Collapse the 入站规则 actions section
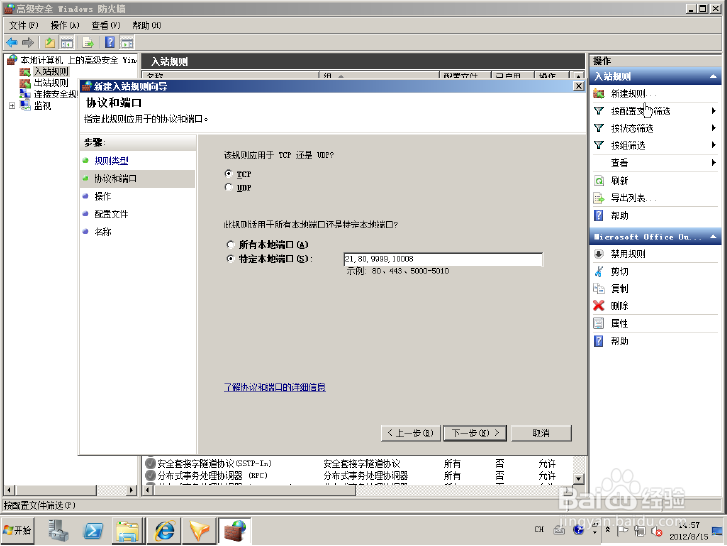 pyautogui.click(x=713, y=76)
